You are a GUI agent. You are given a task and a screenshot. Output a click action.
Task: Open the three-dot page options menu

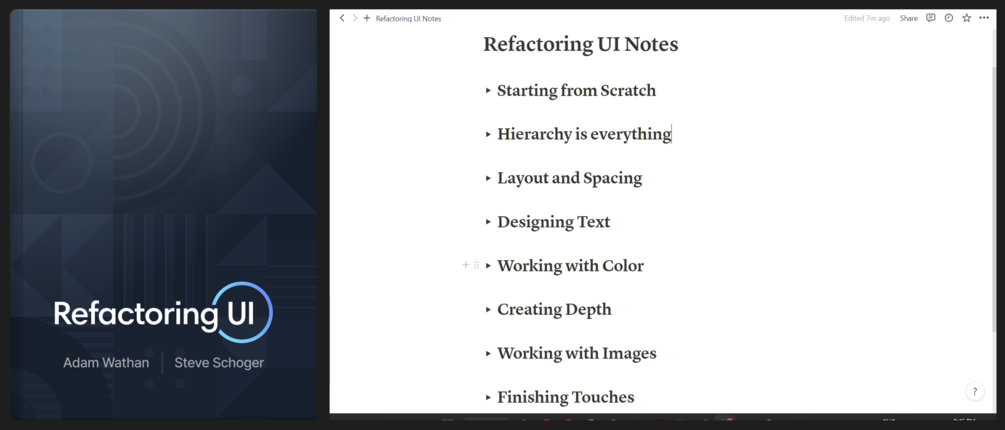coord(984,18)
